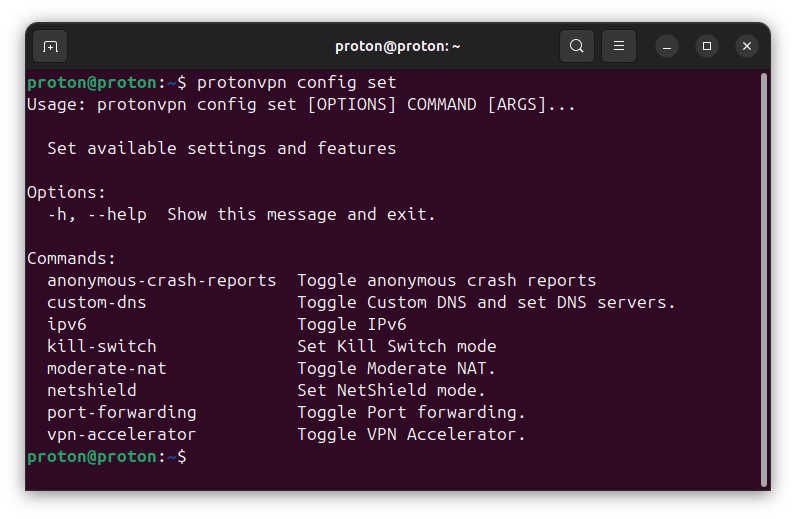The width and height of the screenshot is (796, 519).
Task: Click the typed 'protonvpn config set' command
Action: 296,83
